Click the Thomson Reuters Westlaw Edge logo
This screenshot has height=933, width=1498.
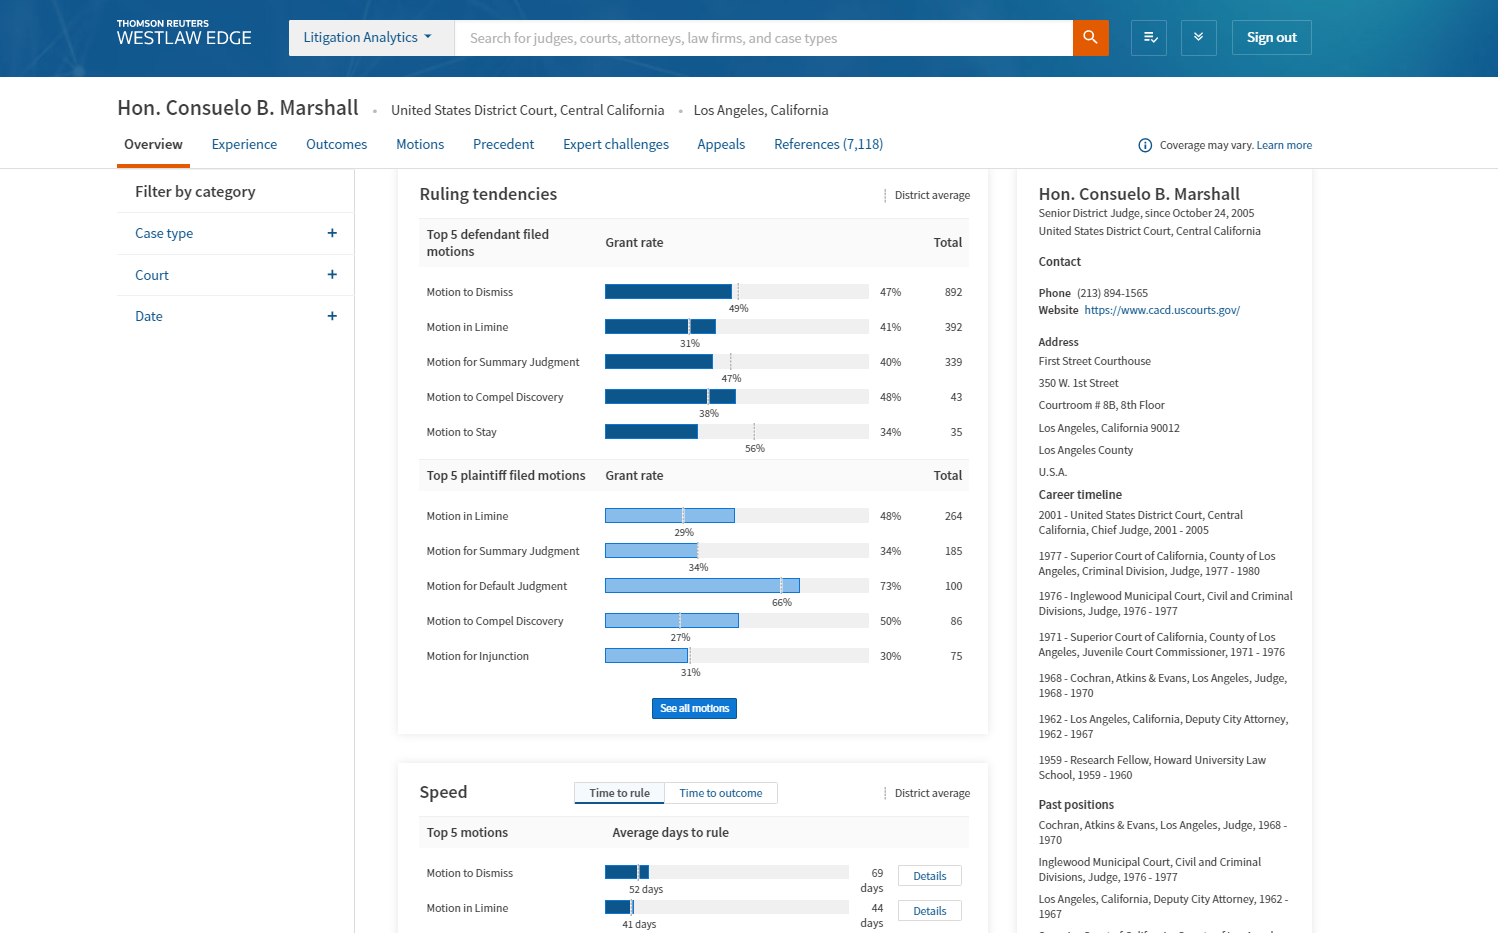(184, 34)
